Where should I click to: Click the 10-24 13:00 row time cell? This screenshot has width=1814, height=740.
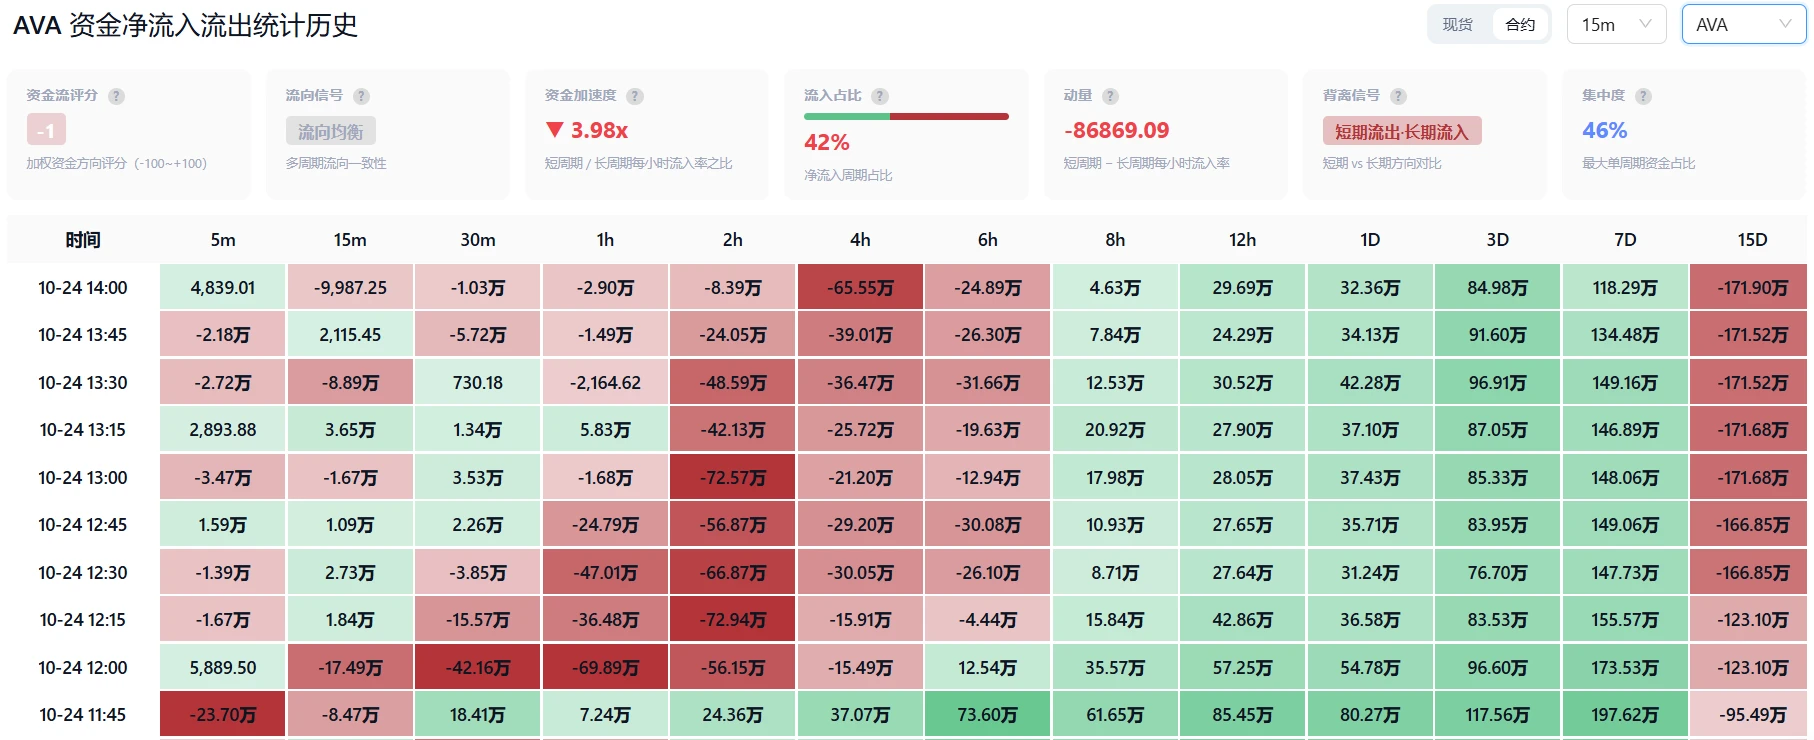tap(83, 478)
